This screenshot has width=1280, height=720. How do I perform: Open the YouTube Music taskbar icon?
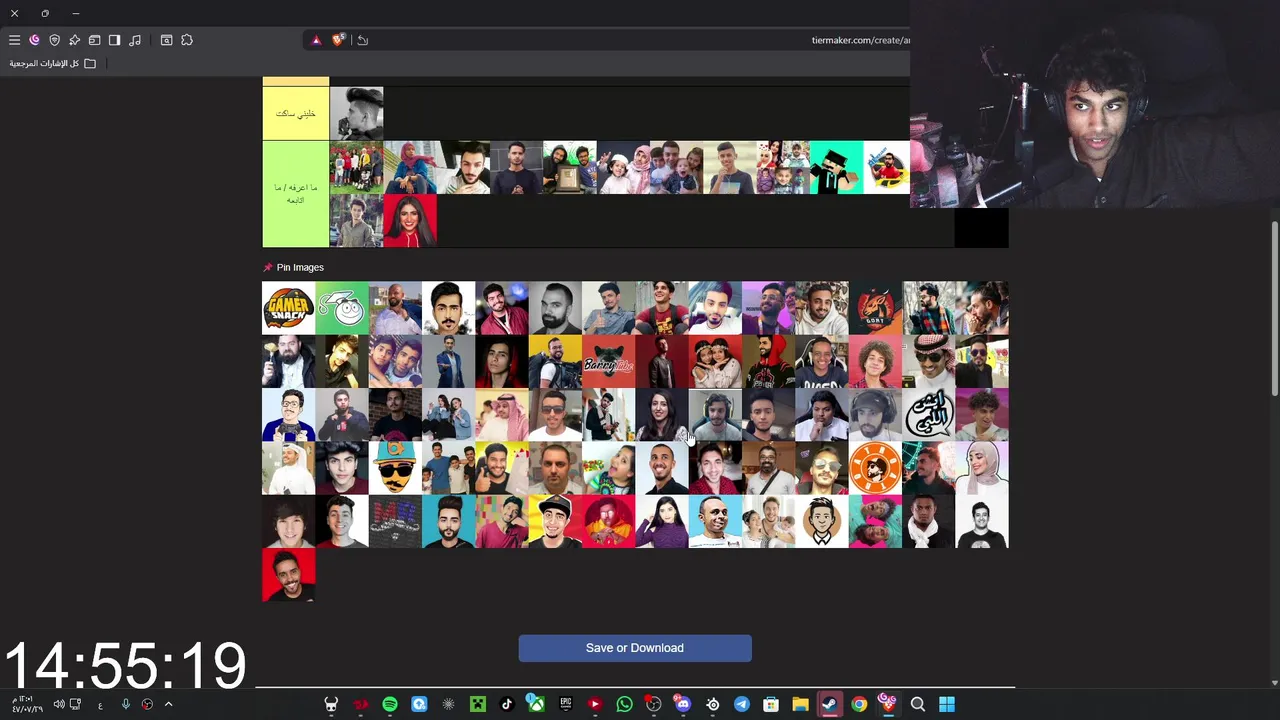(595, 704)
